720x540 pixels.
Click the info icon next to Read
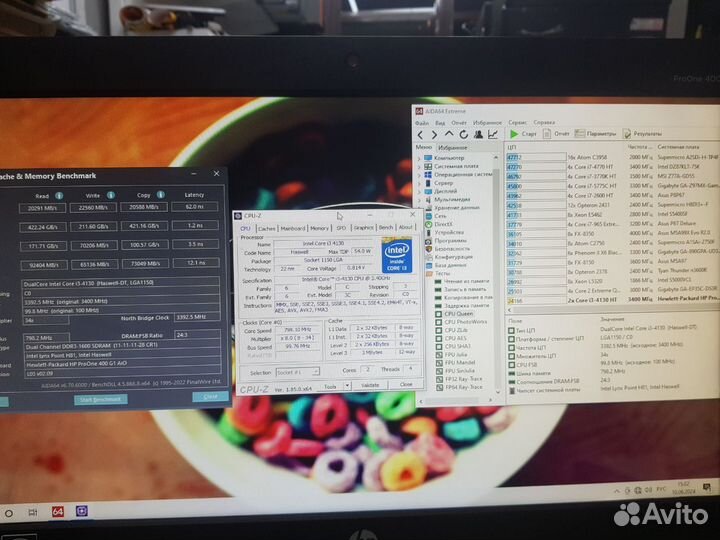(x=59, y=196)
